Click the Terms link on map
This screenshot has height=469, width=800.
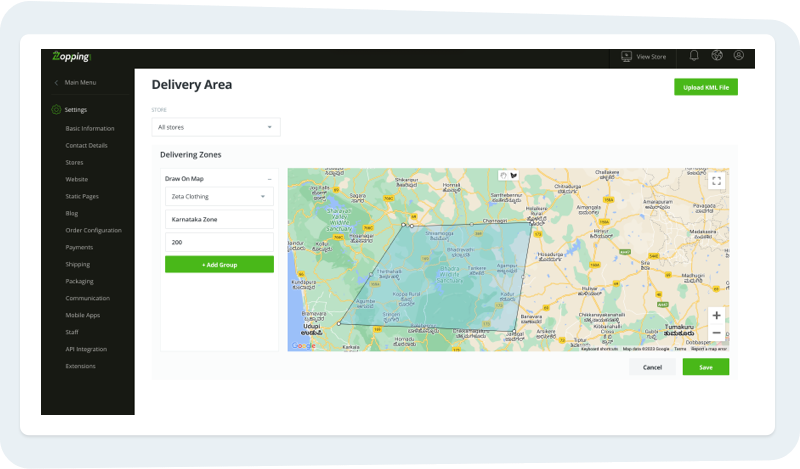[680, 349]
